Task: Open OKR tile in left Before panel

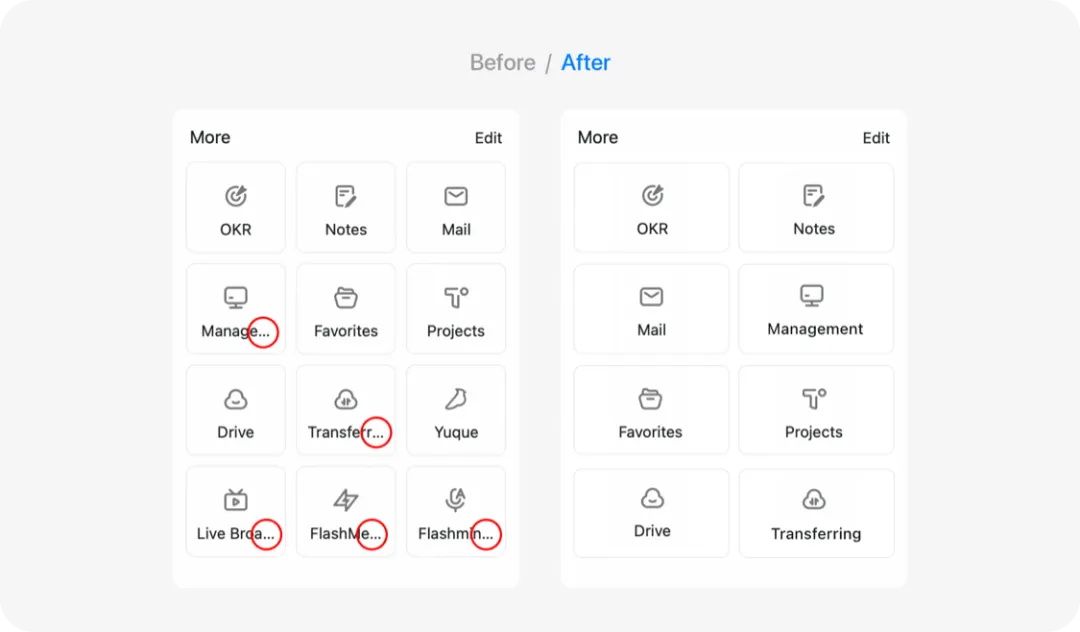Action: click(x=236, y=208)
